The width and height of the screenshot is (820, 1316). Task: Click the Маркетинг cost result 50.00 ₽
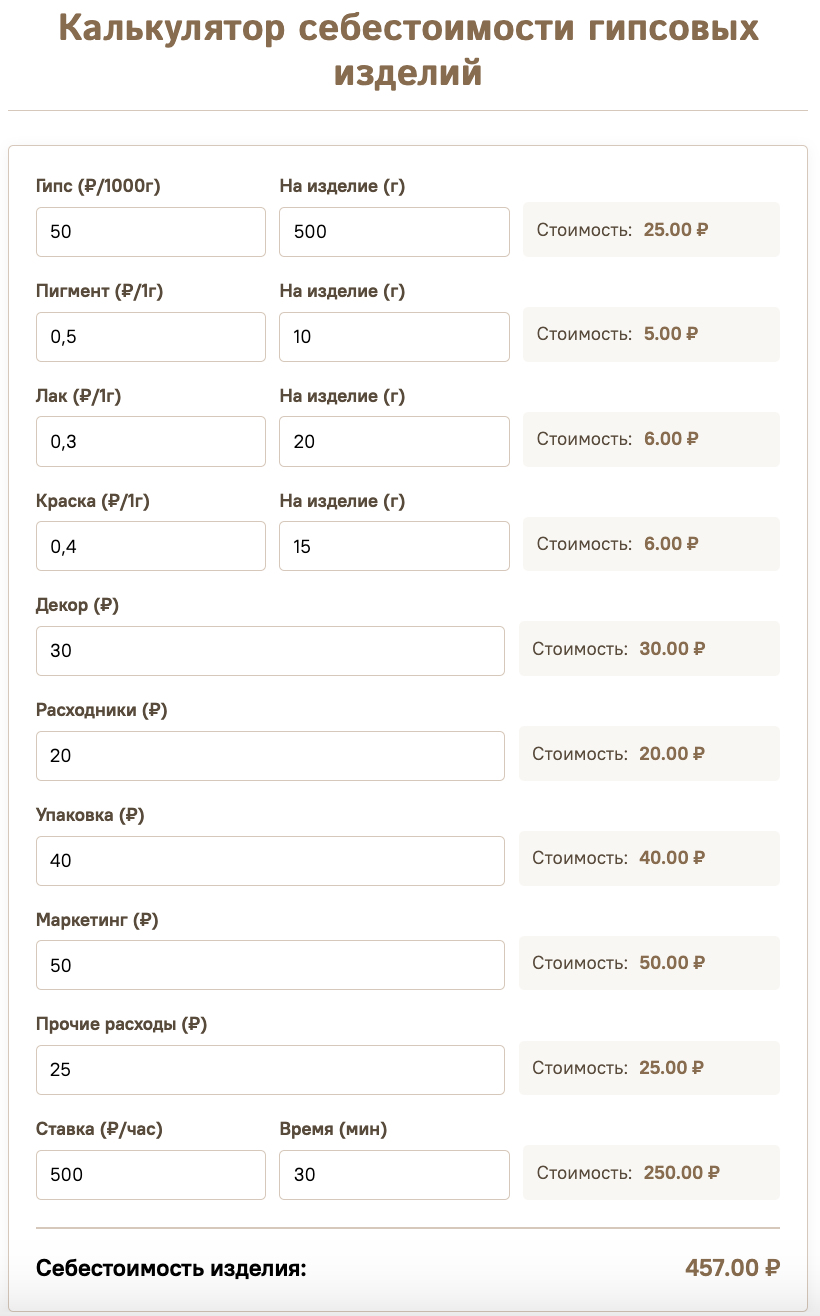pyautogui.click(x=672, y=963)
